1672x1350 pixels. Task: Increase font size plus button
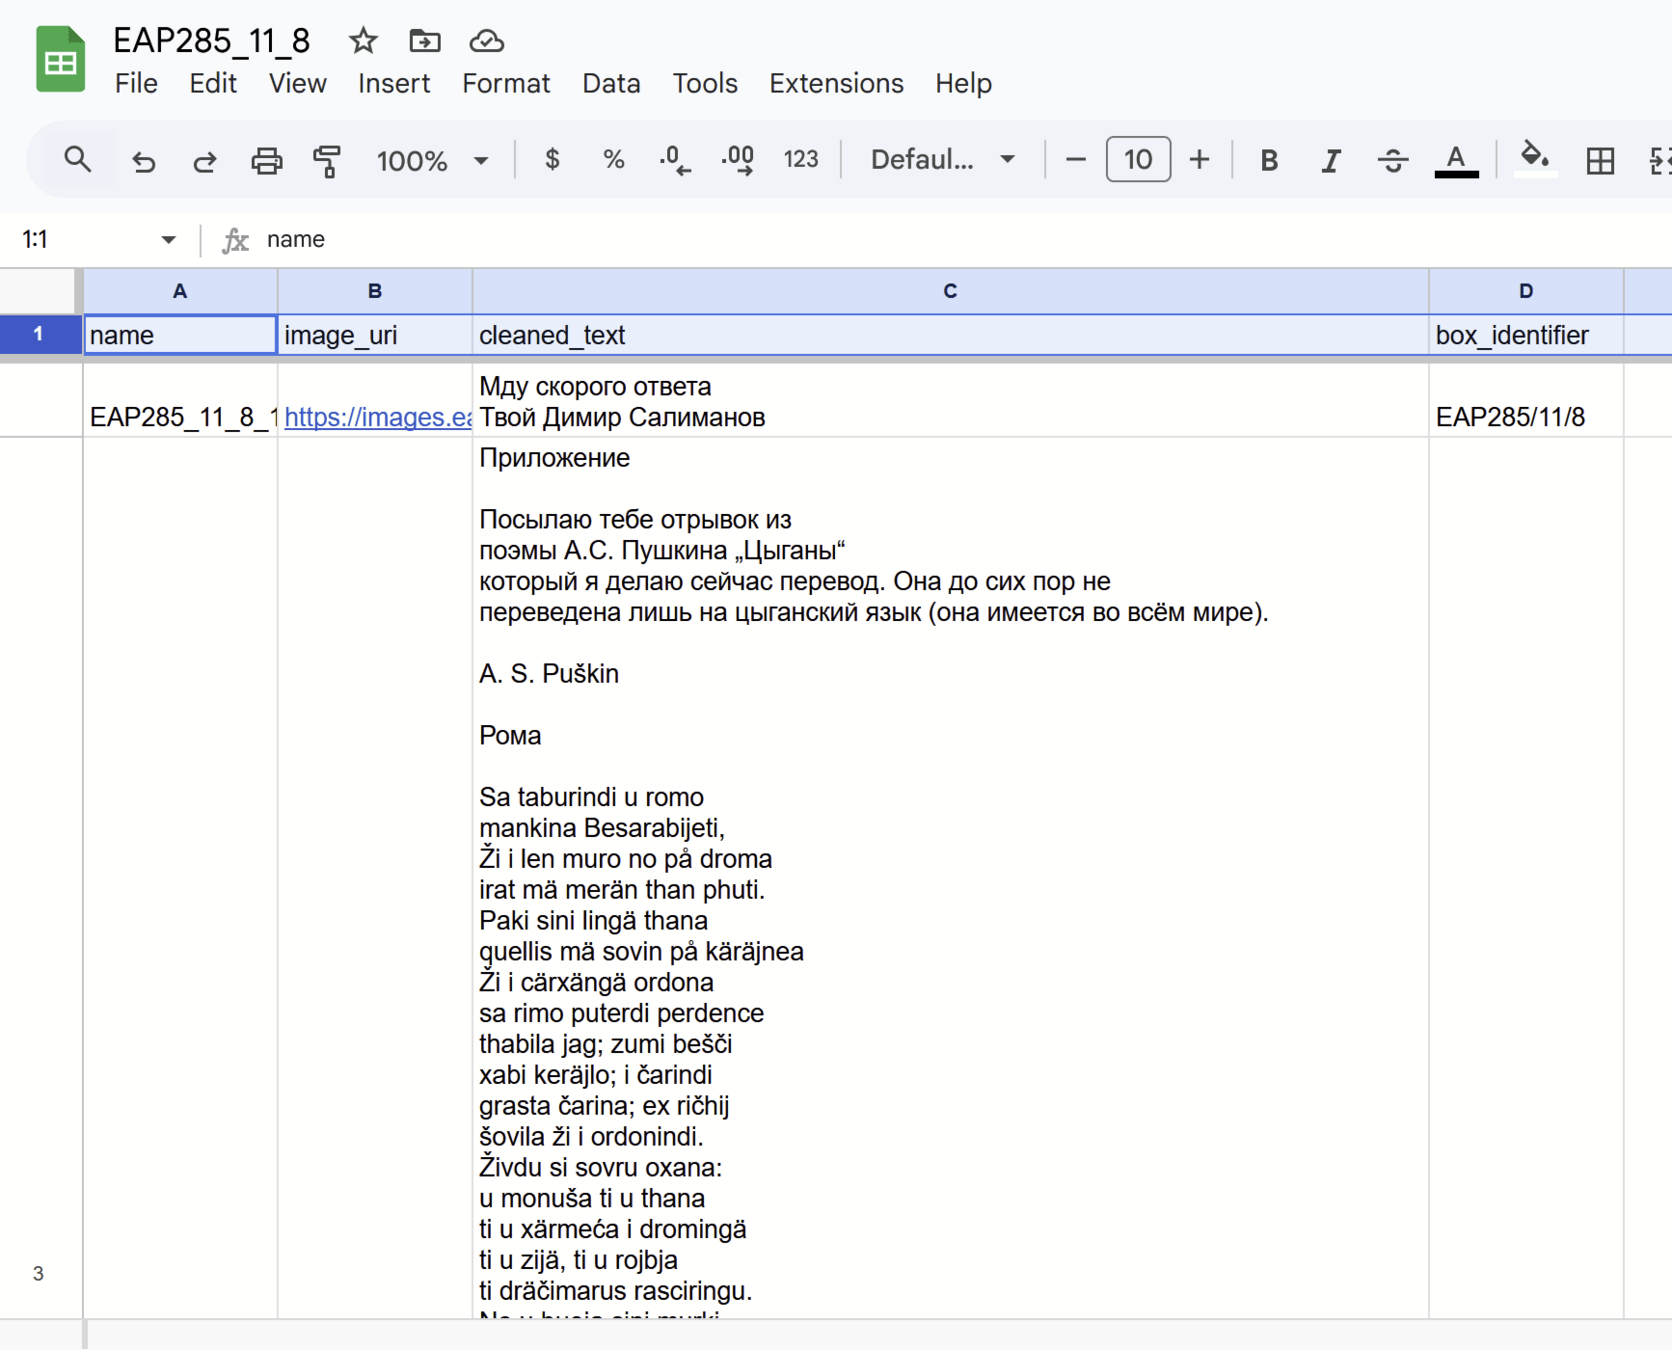(1199, 160)
